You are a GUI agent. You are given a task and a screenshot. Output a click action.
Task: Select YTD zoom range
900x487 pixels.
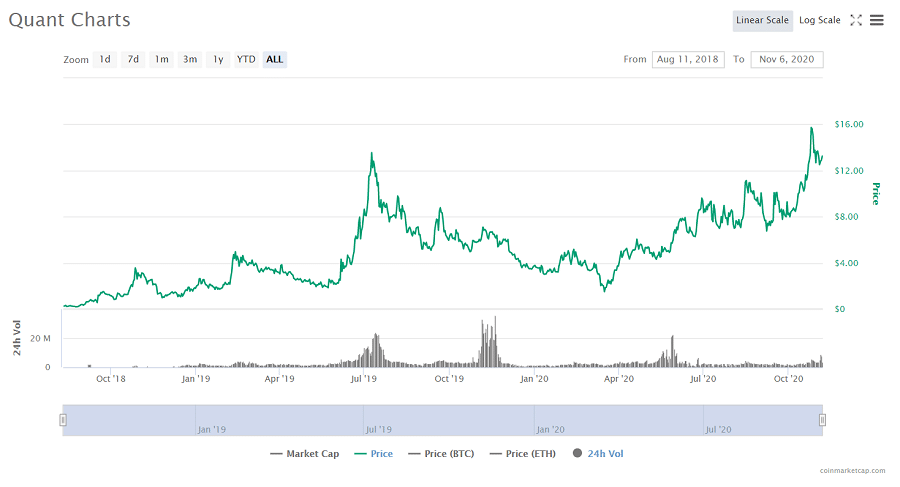click(x=246, y=59)
